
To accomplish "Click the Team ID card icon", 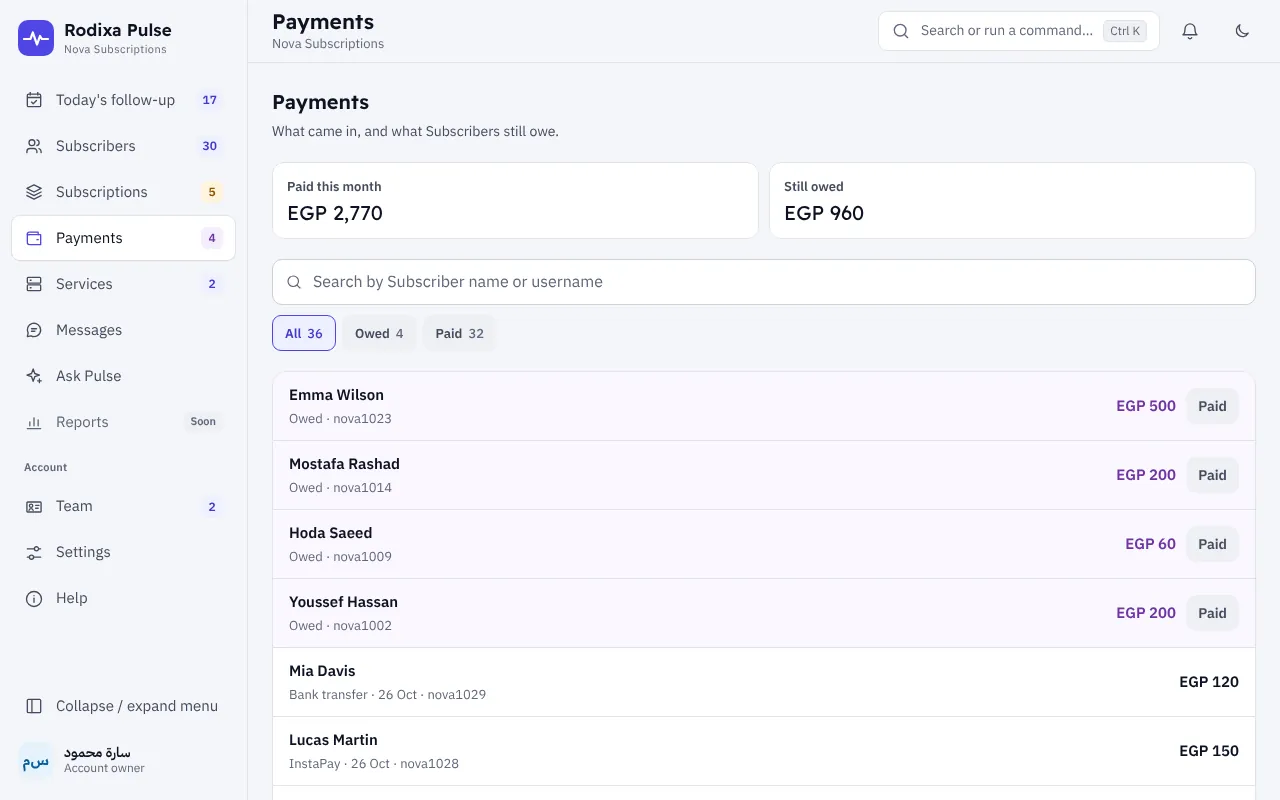I will point(34,506).
